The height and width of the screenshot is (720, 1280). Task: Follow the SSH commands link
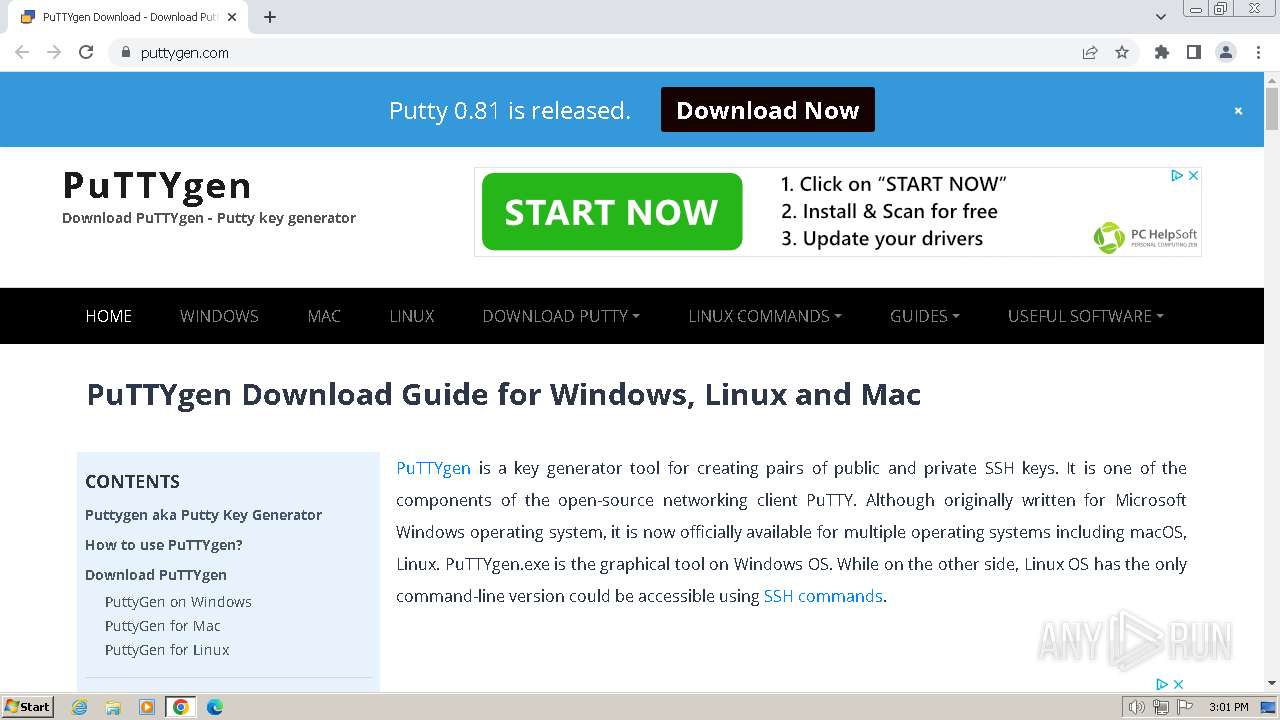[823, 596]
